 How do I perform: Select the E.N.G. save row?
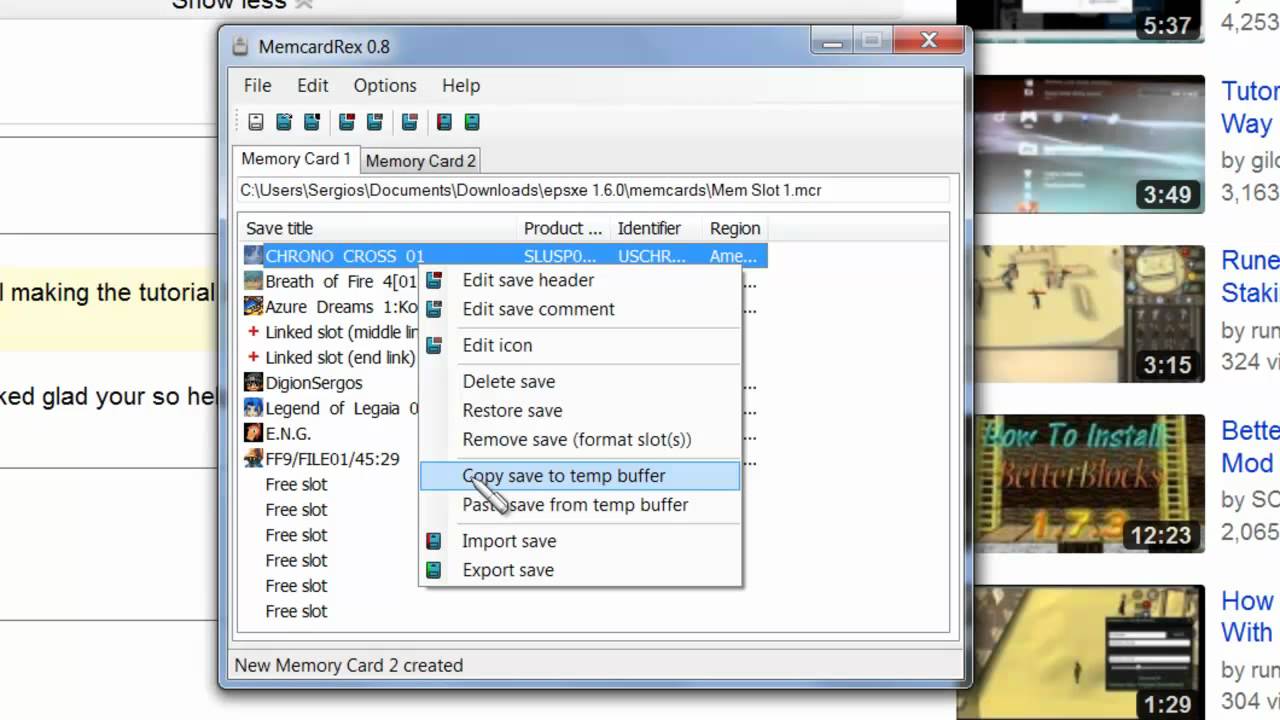click(331, 434)
